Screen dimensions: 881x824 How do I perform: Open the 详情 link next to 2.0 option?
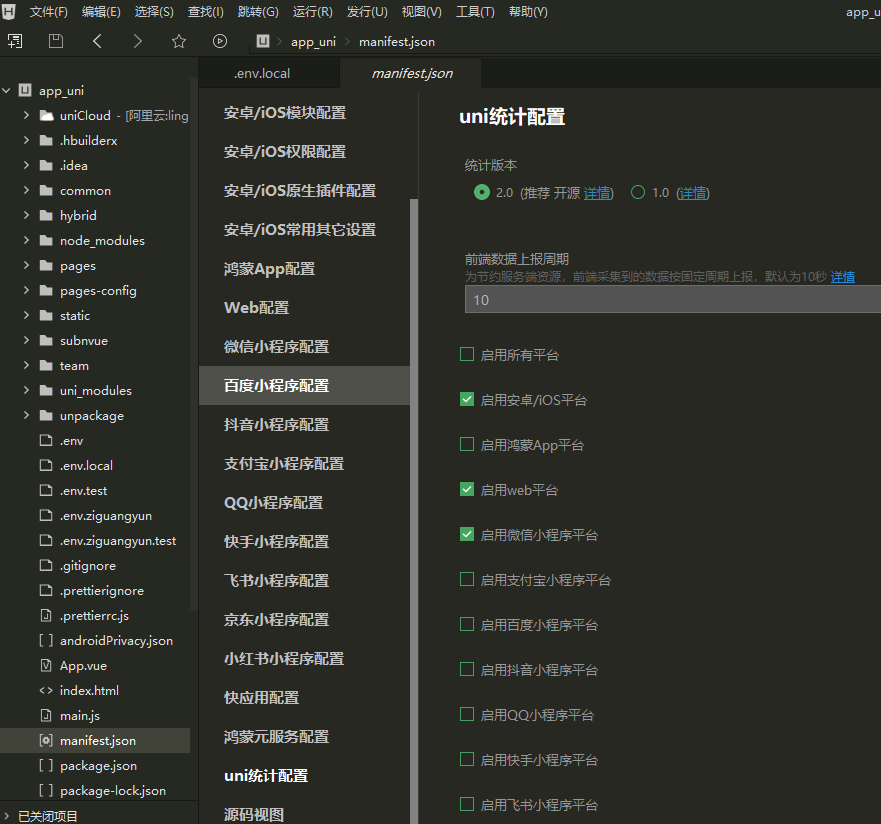pos(598,193)
